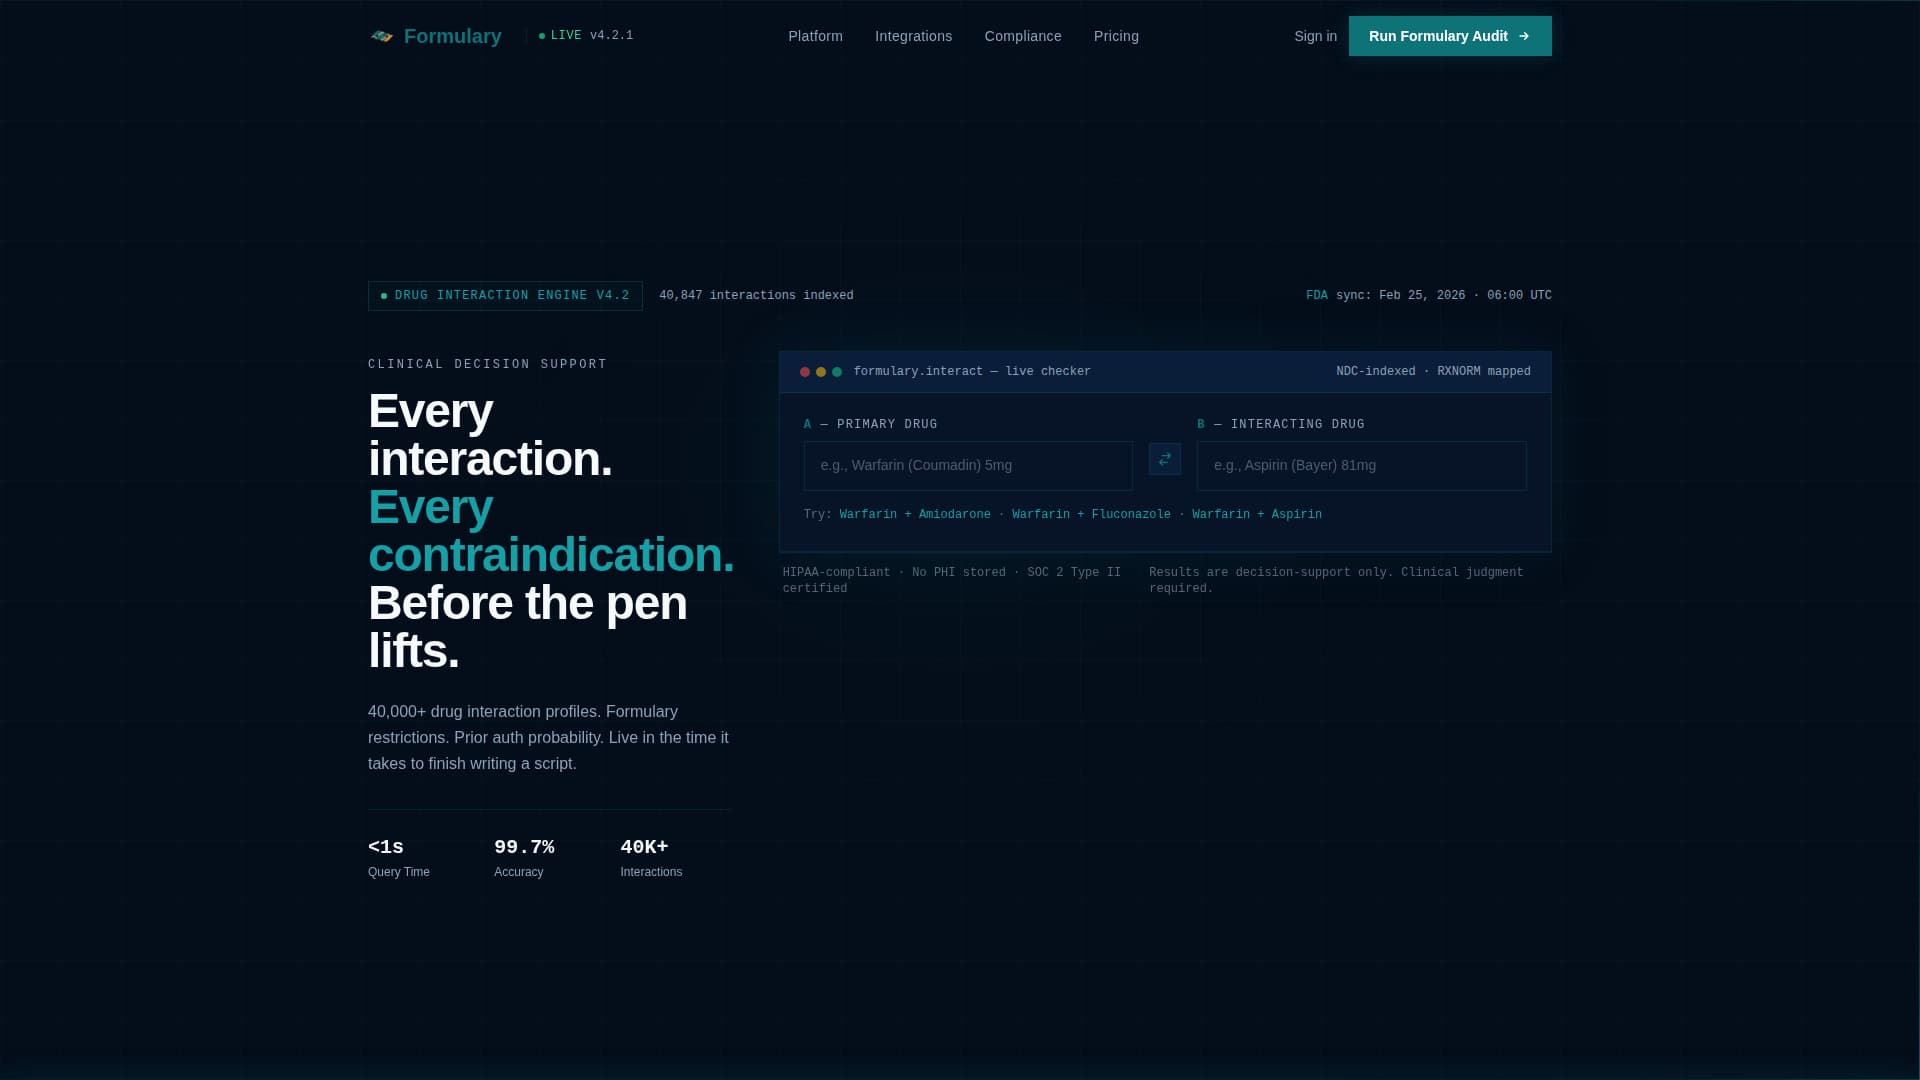Click the Formulary brand name
Viewport: 1920px width, 1080px height.
(x=452, y=36)
